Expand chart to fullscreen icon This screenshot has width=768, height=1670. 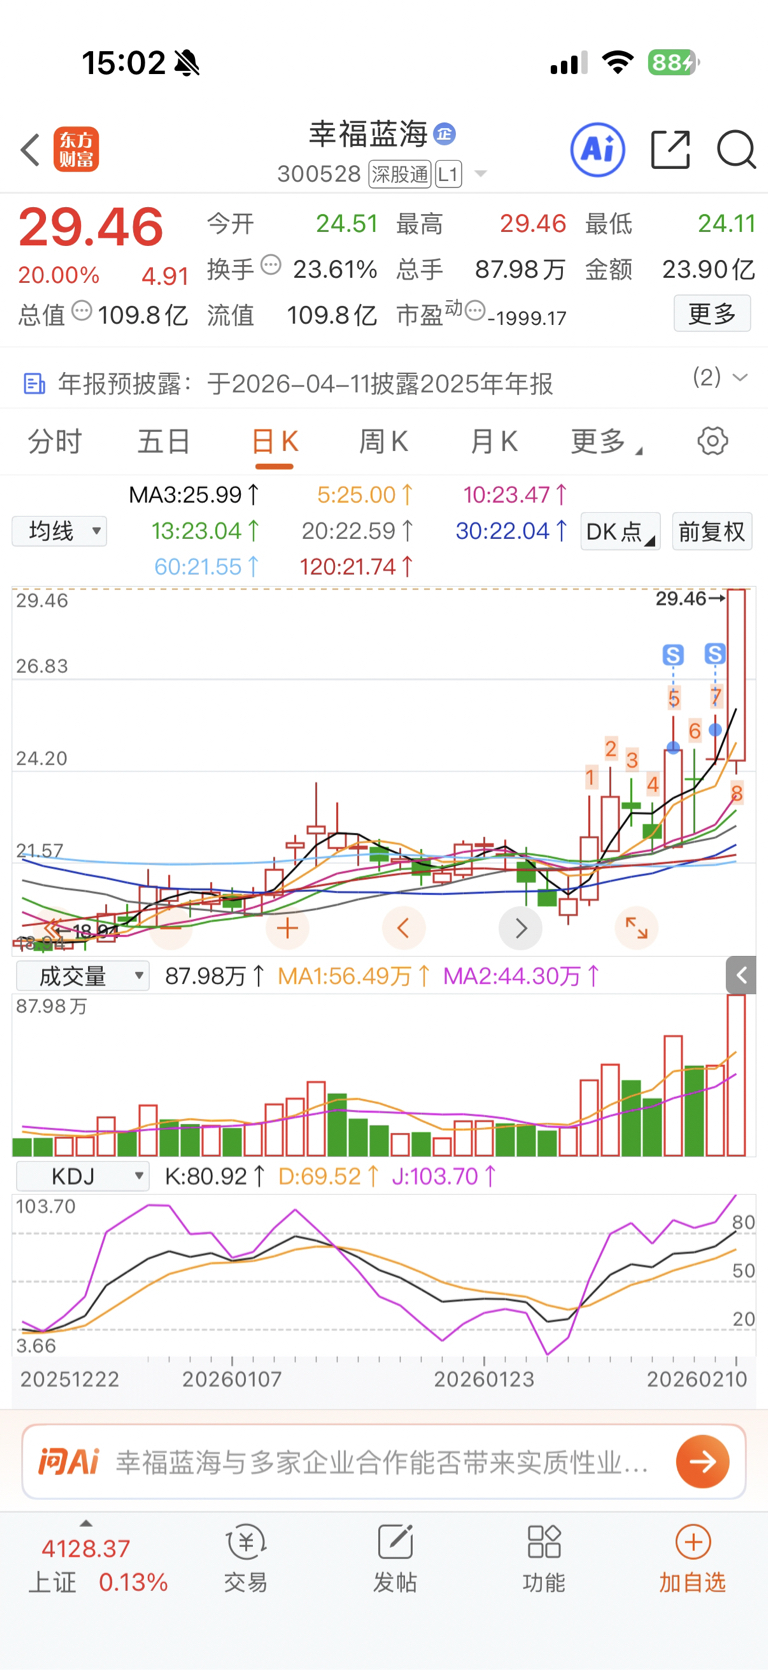coord(636,928)
